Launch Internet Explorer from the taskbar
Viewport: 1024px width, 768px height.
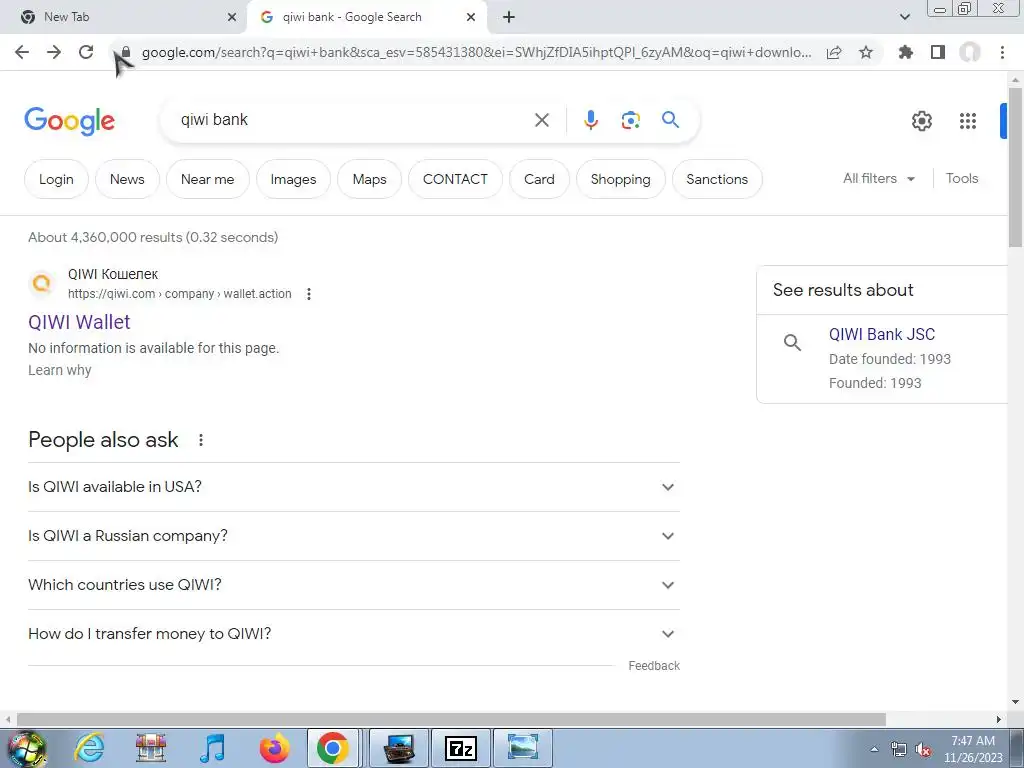89,748
